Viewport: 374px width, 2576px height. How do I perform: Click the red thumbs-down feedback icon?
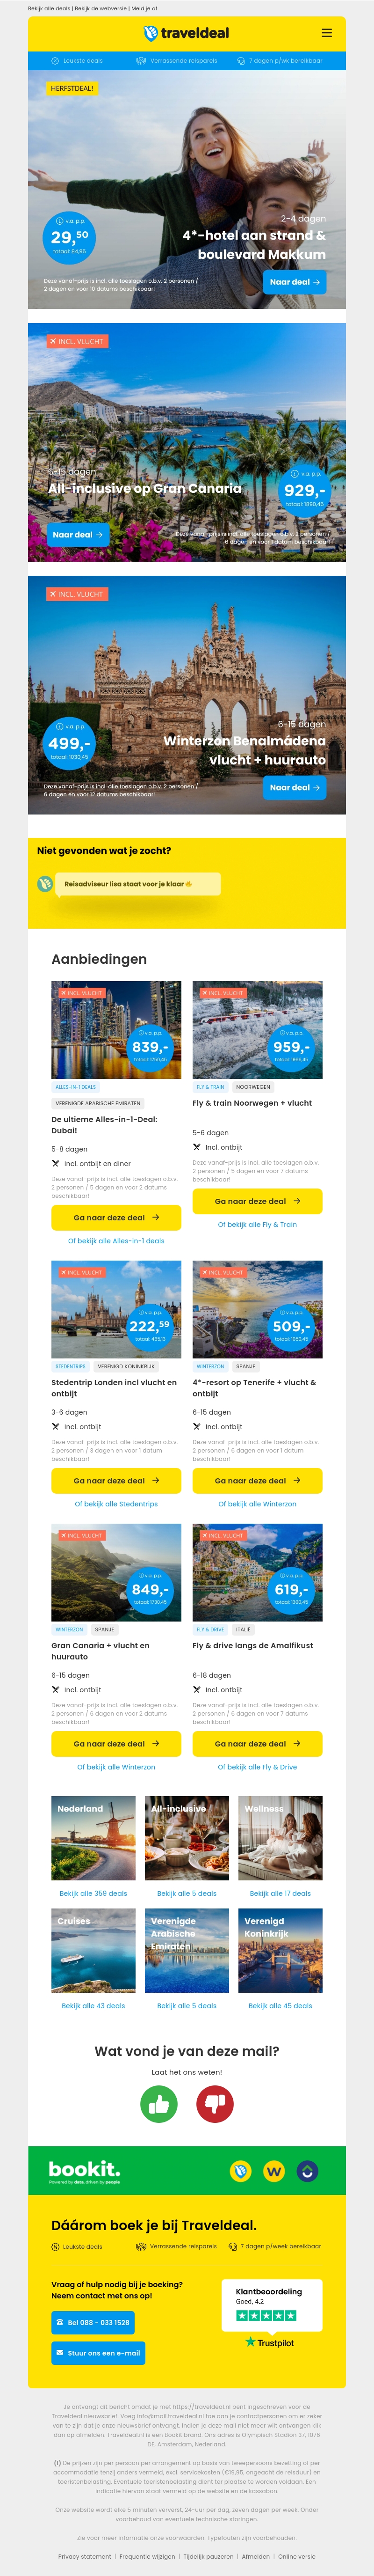point(214,2103)
